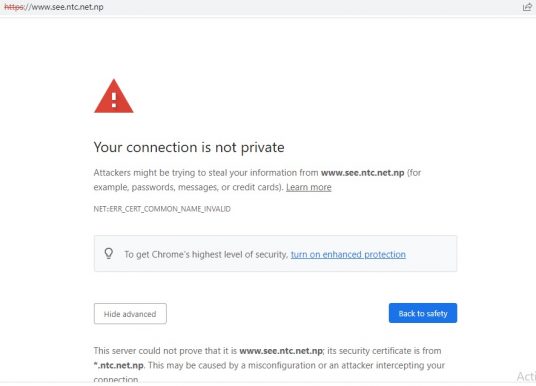This screenshot has height=386, width=536.
Task: Open turn on enhanced protection link
Action: (348, 254)
